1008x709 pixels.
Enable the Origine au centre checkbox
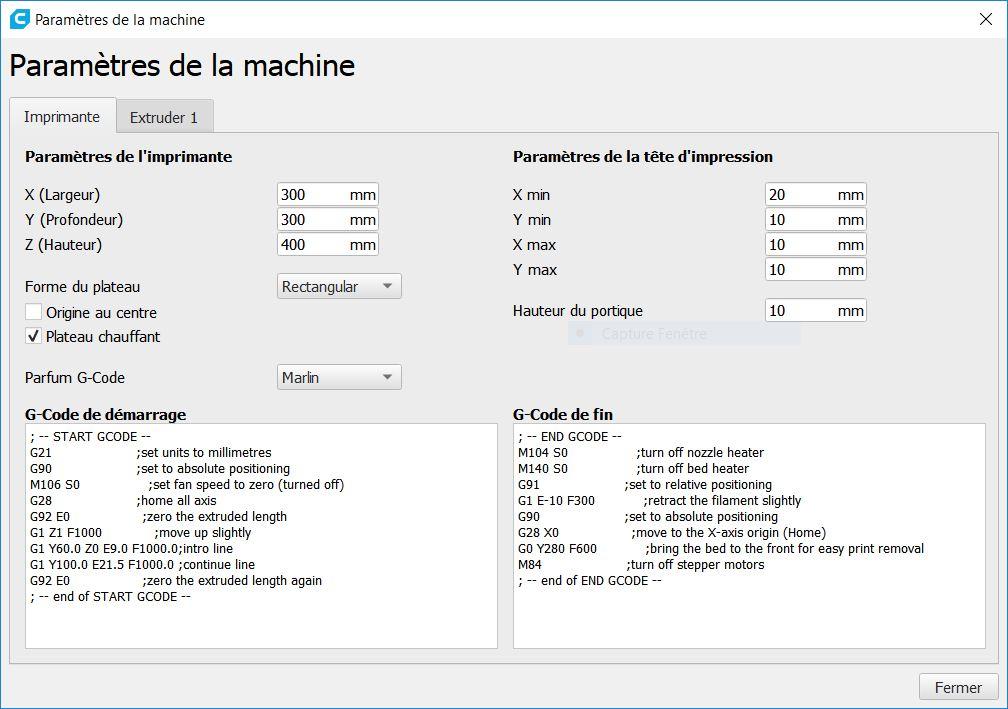pyautogui.click(x=33, y=312)
